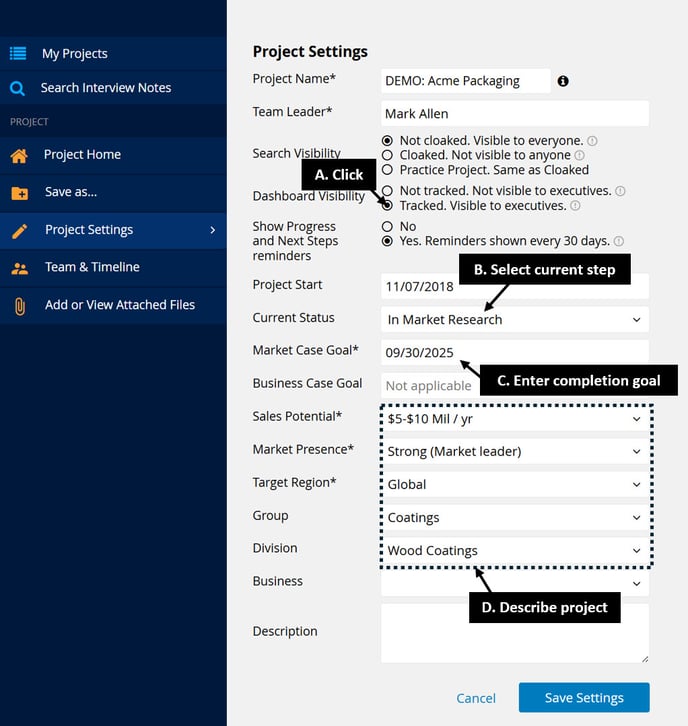Click the Description text area

tap(515, 633)
